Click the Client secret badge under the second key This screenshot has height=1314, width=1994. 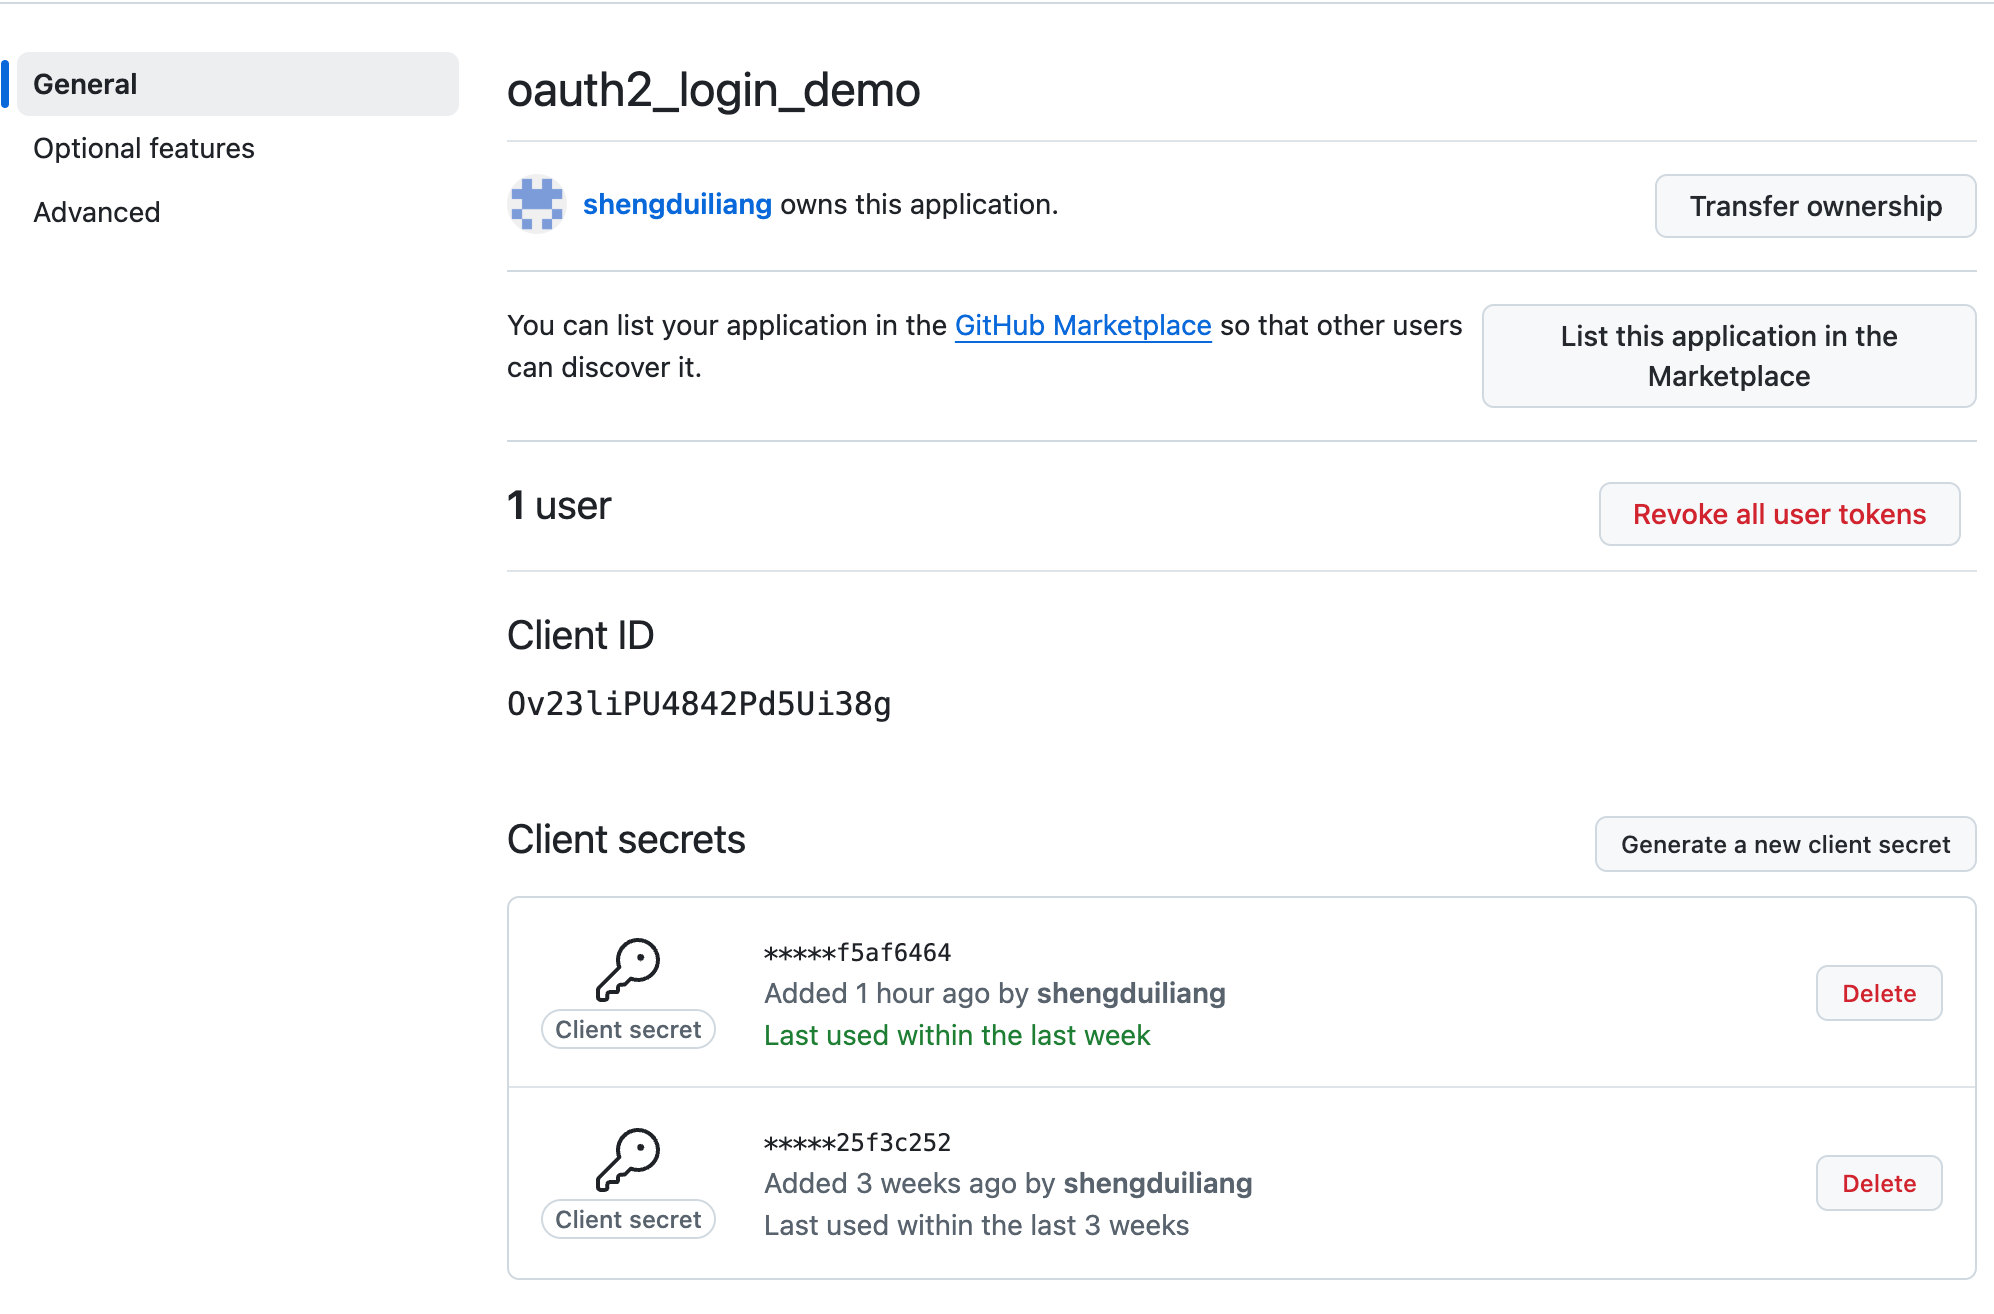click(628, 1218)
